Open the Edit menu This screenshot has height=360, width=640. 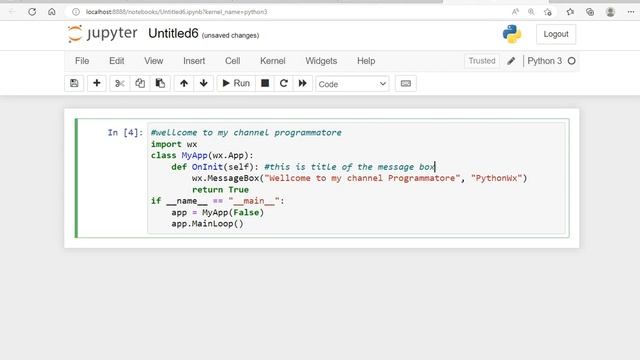(x=117, y=61)
